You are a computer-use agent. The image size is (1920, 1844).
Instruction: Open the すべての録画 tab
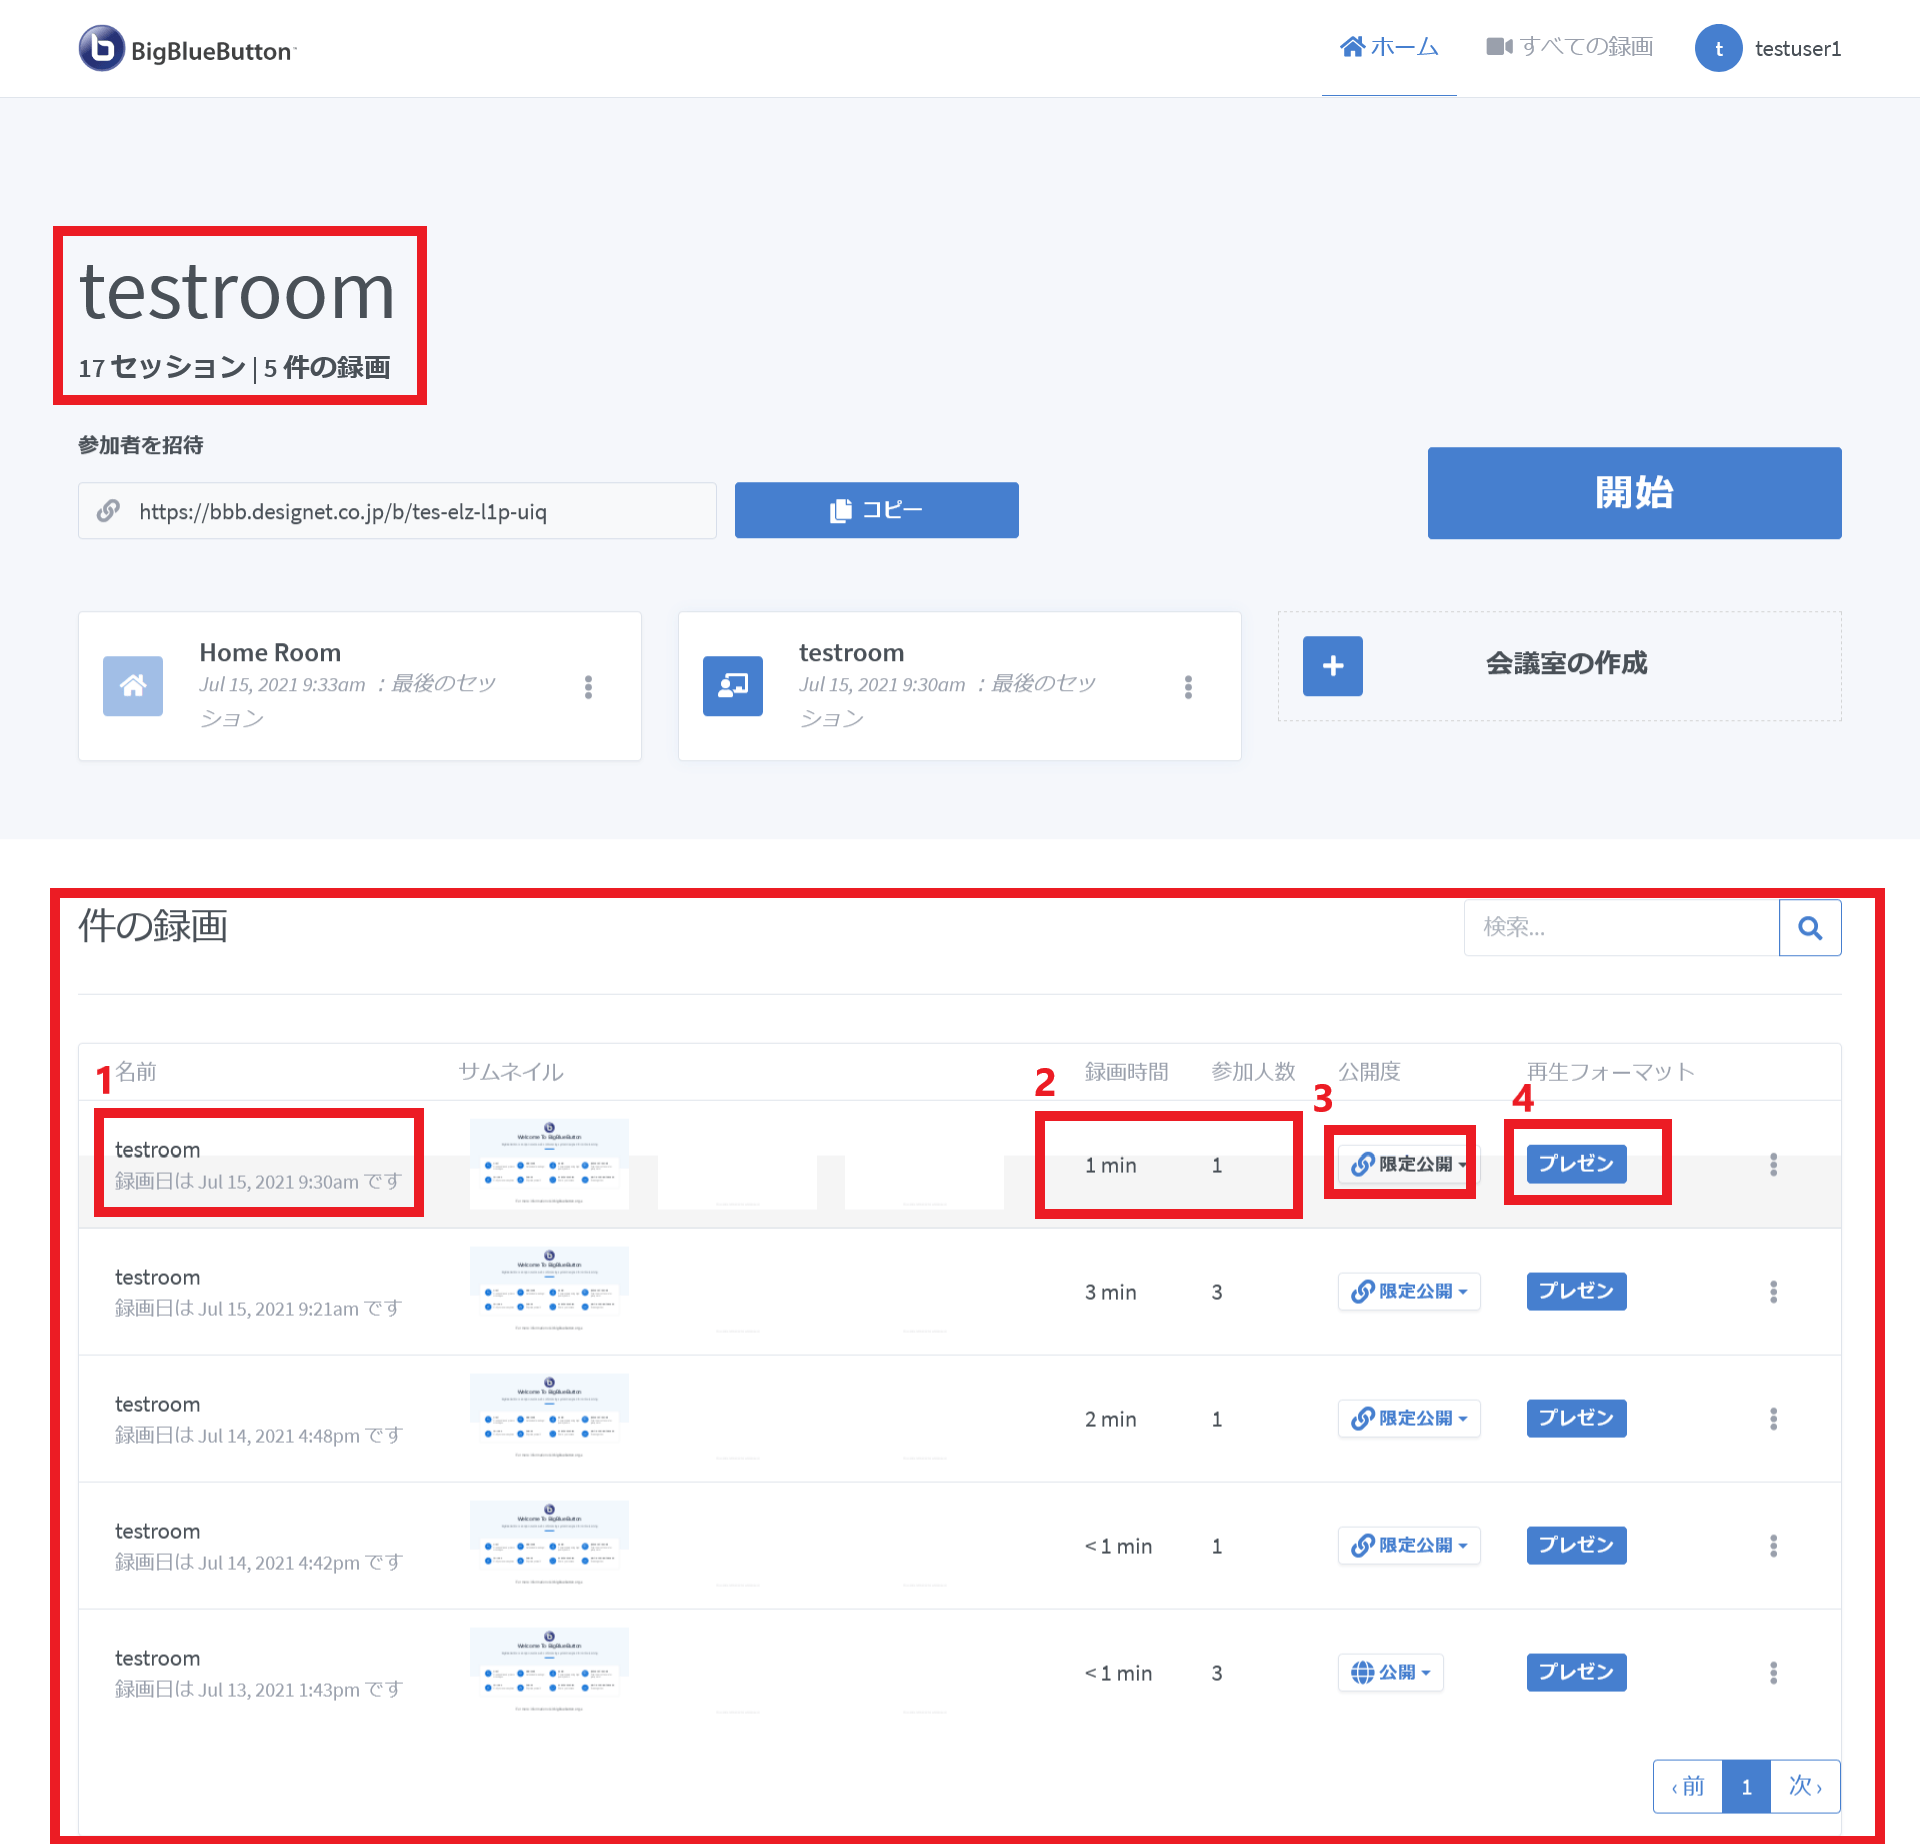point(1570,47)
